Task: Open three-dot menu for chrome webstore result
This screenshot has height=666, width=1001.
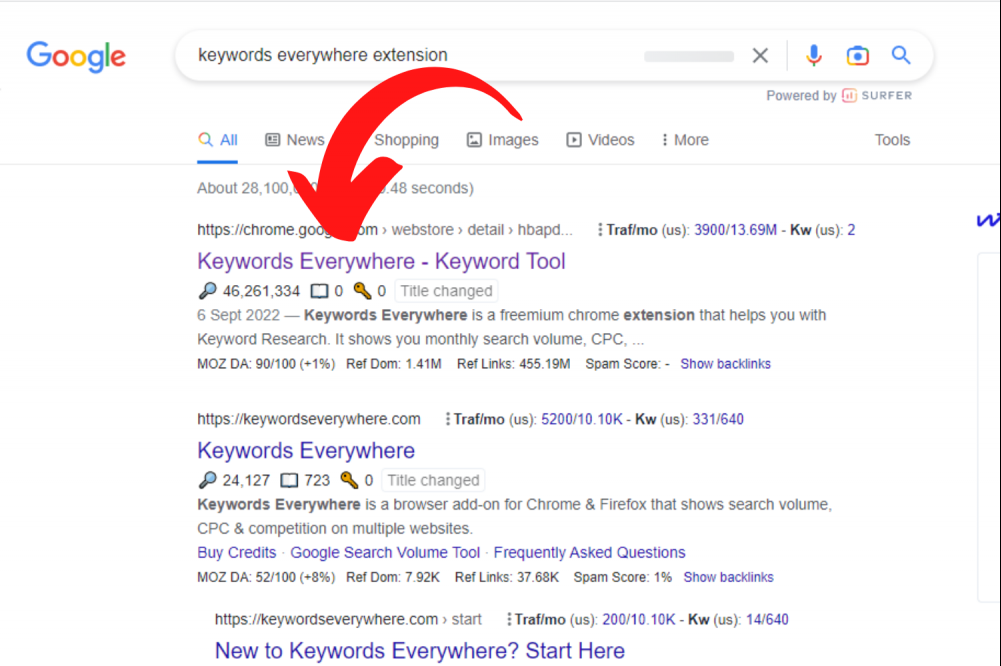Action: pos(599,230)
